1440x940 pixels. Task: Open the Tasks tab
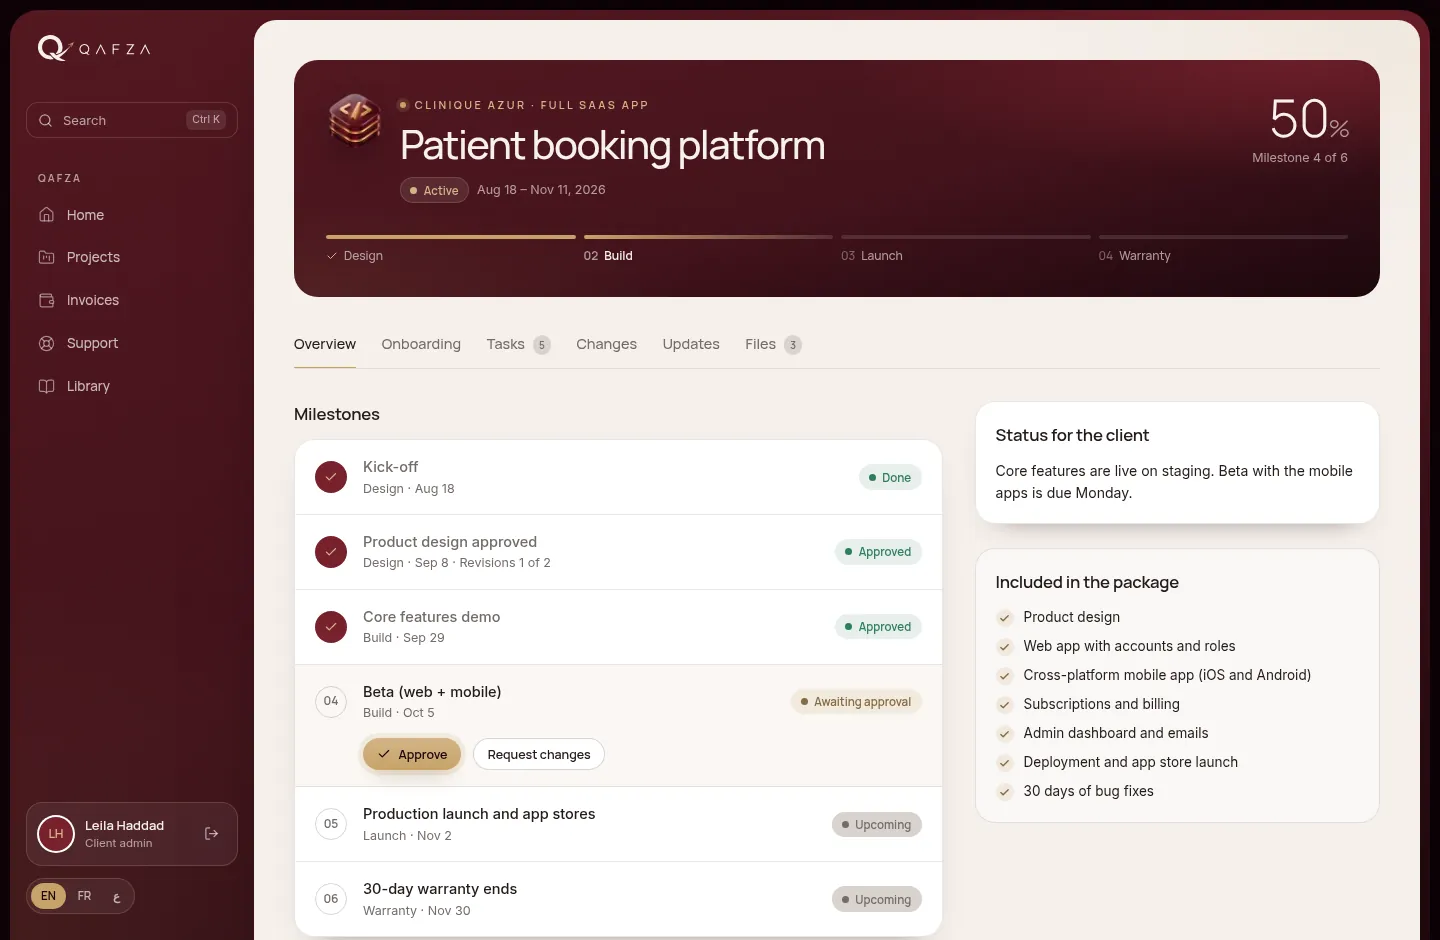(518, 344)
